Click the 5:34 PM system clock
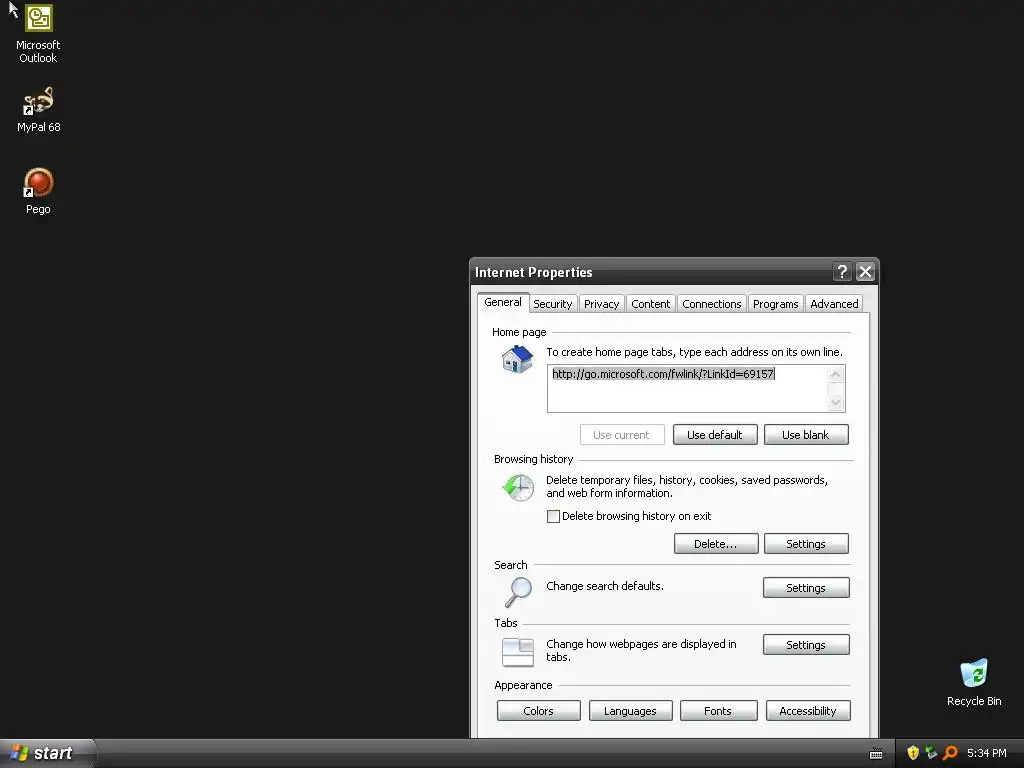 986,753
